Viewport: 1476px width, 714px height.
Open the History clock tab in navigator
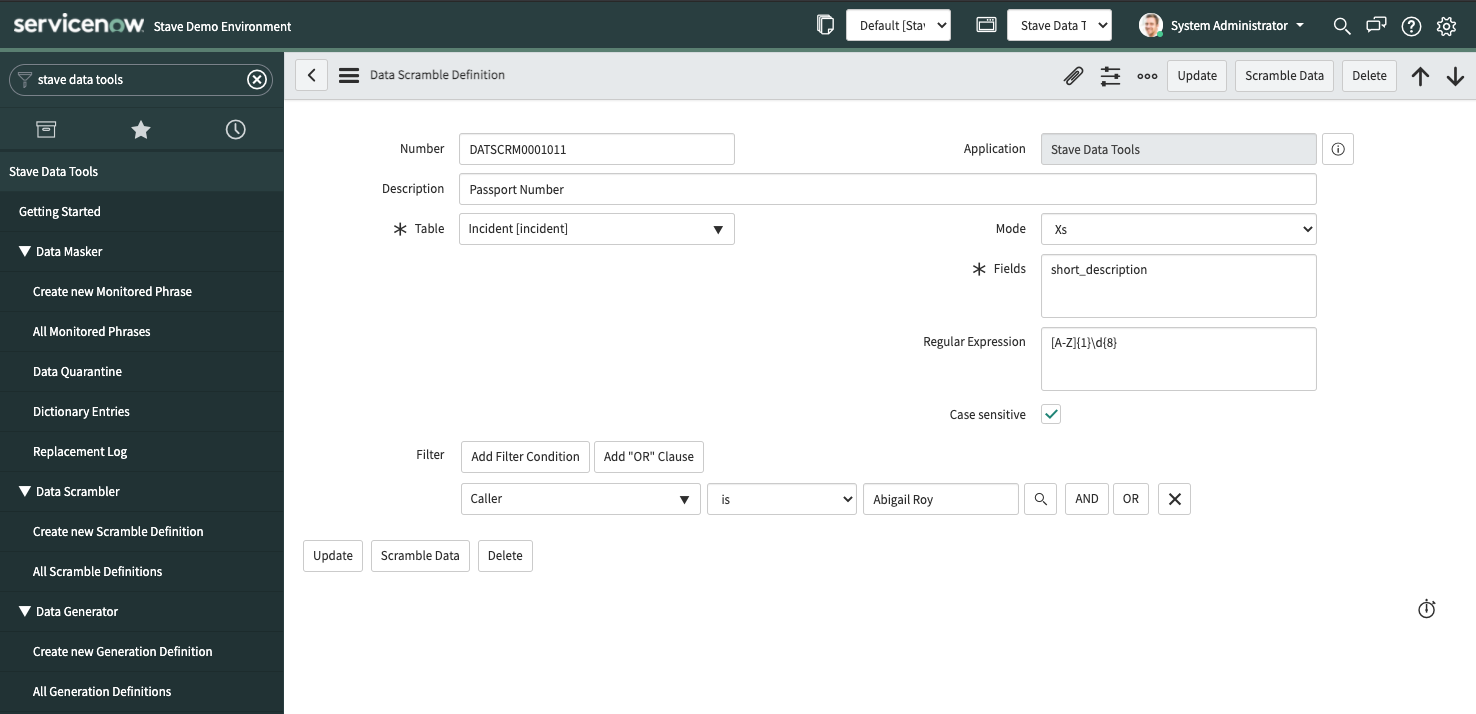[236, 130]
